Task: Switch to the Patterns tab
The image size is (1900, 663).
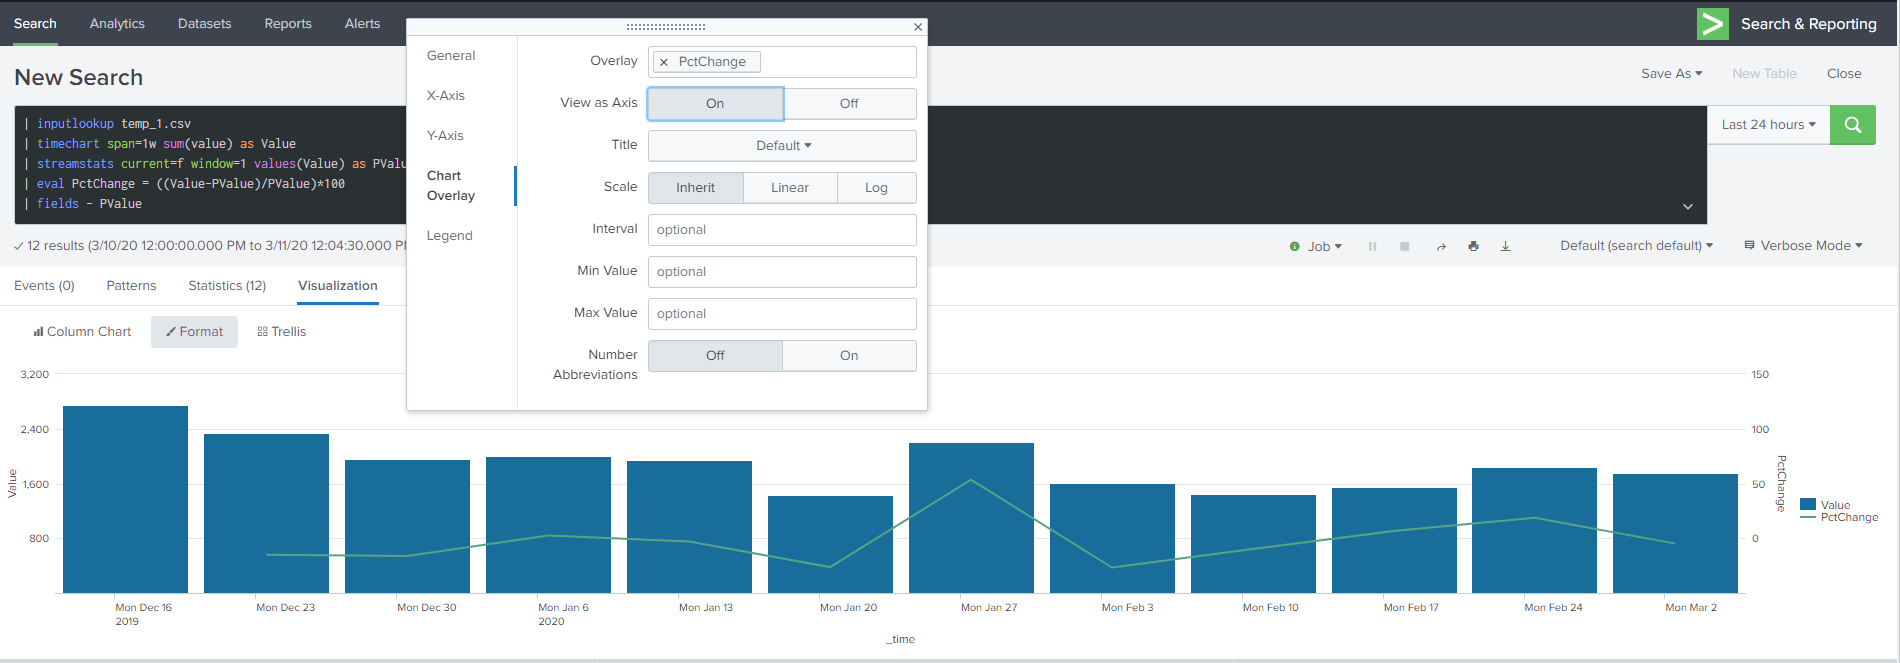Action: coord(131,286)
